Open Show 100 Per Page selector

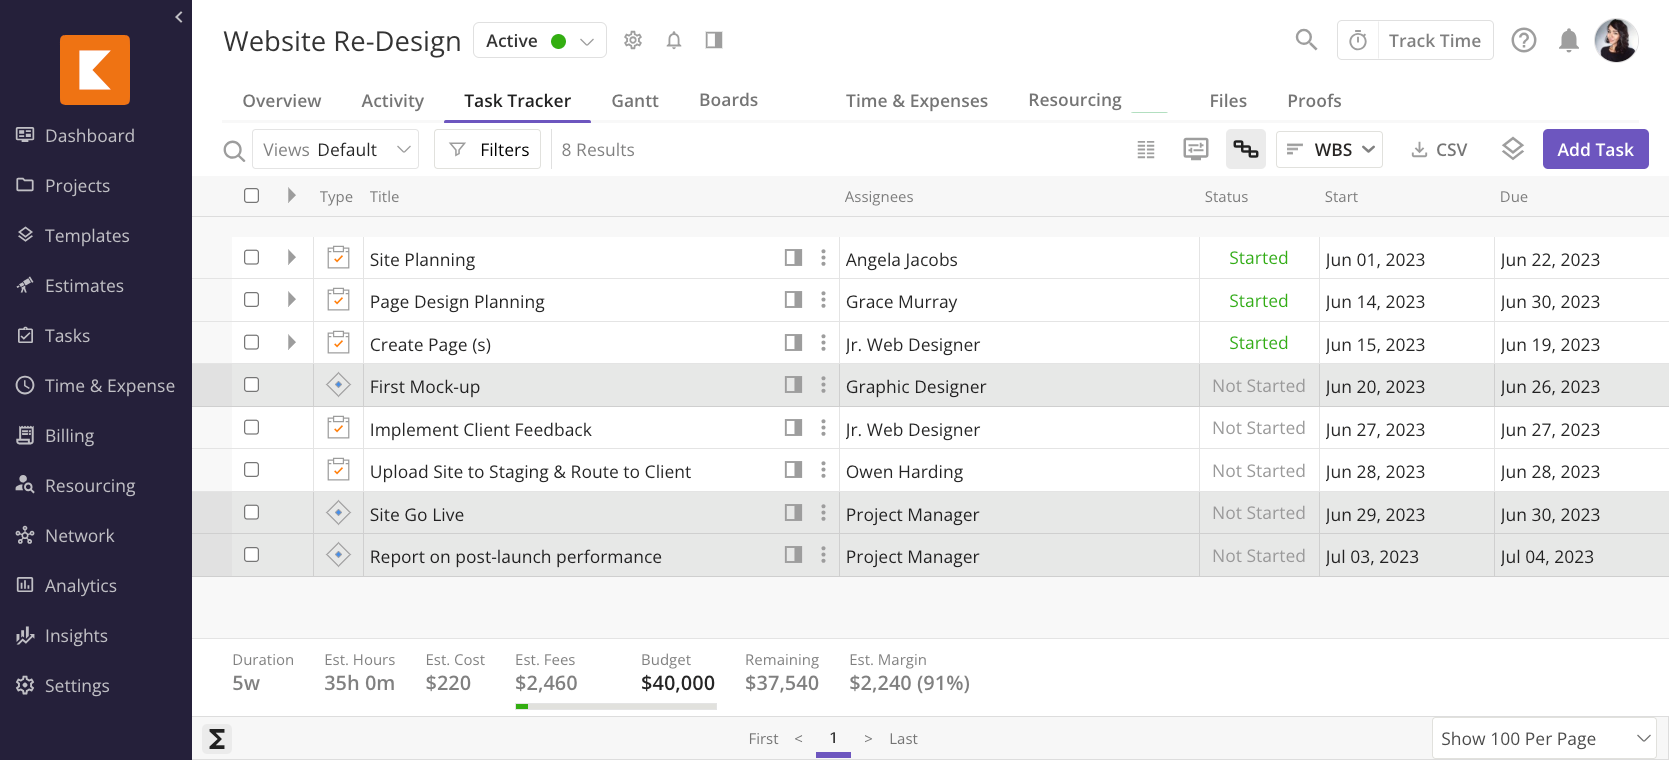click(1543, 739)
